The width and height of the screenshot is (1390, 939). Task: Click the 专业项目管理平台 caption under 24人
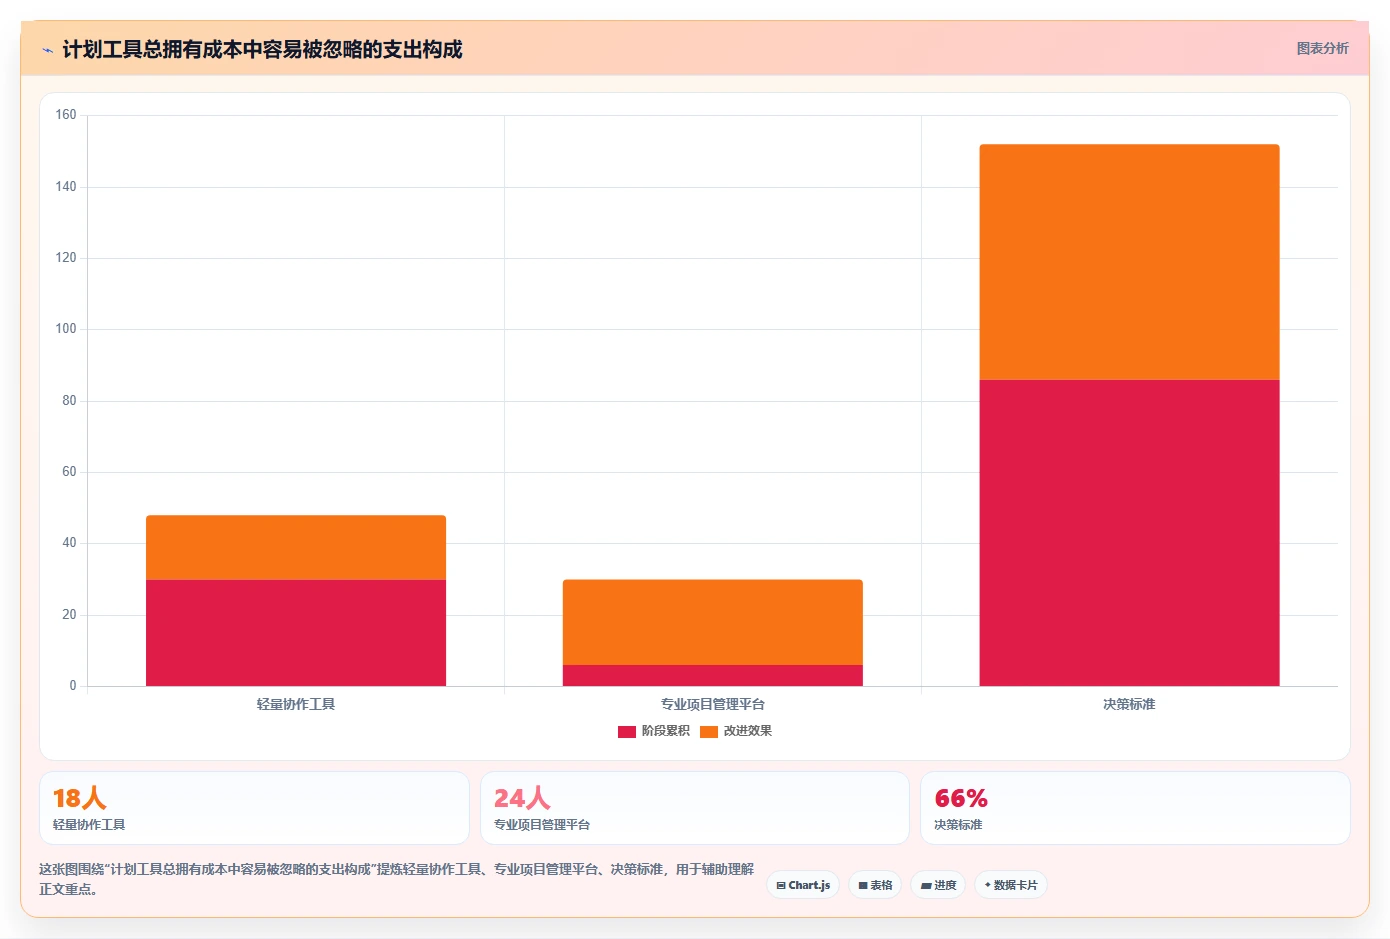click(542, 825)
